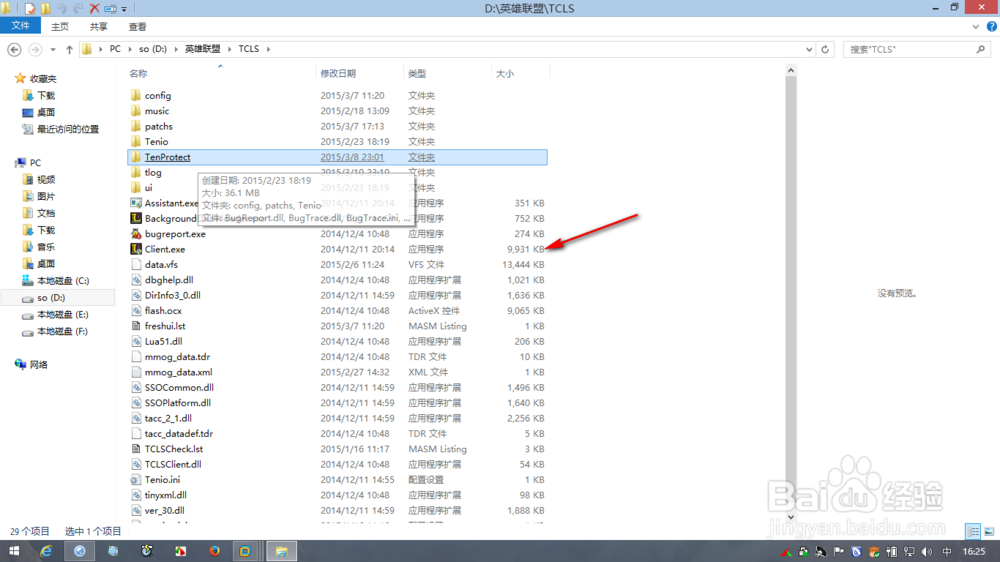
Task: Sort by the 类型 column header
Action: click(417, 73)
